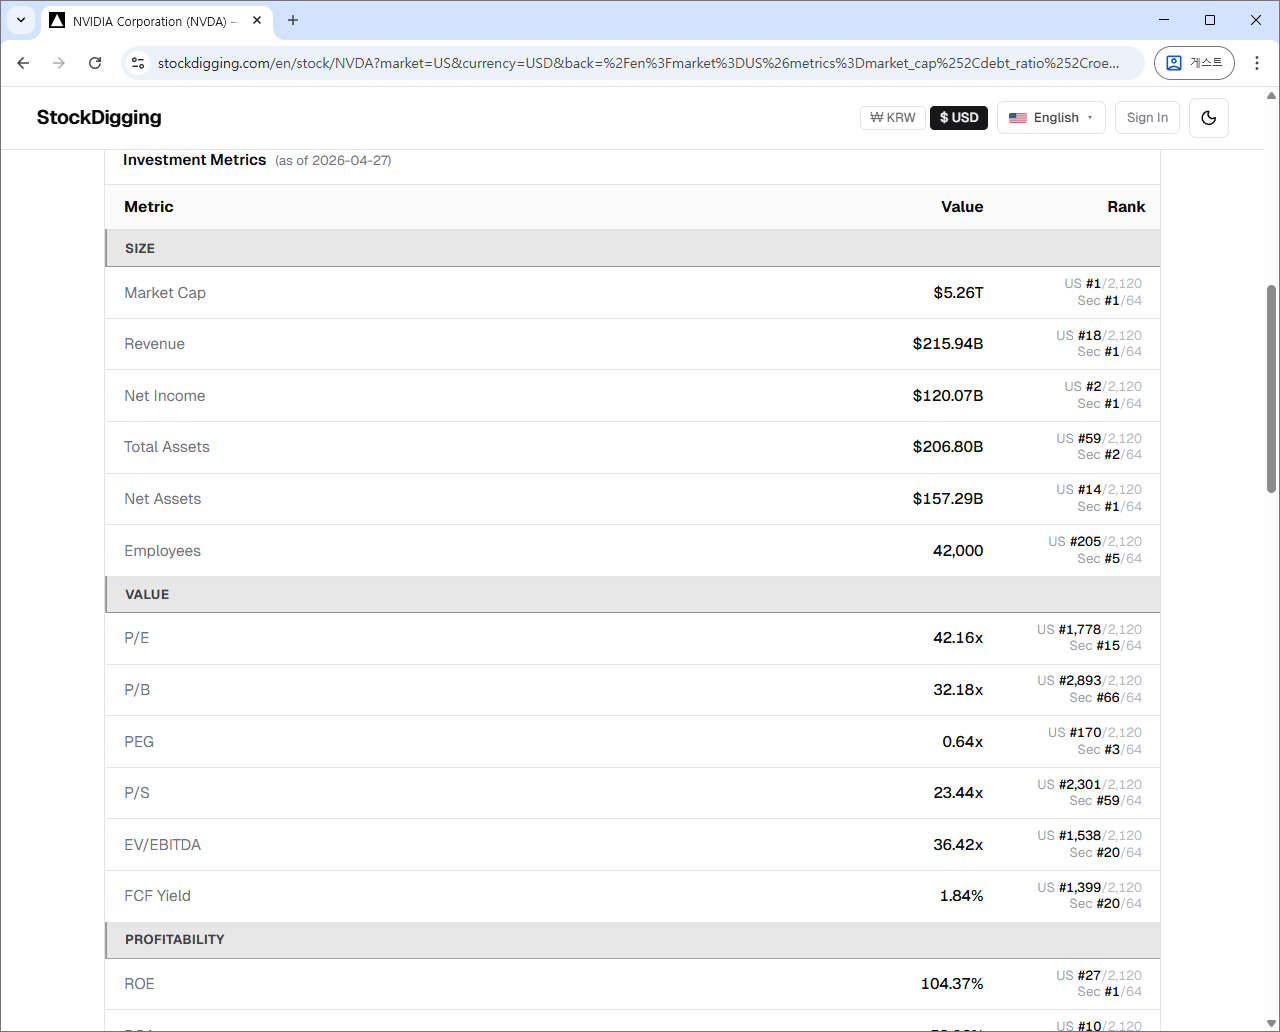Click the US #205 employees rank
Viewport: 1280px width, 1032px height.
[x=1095, y=542]
